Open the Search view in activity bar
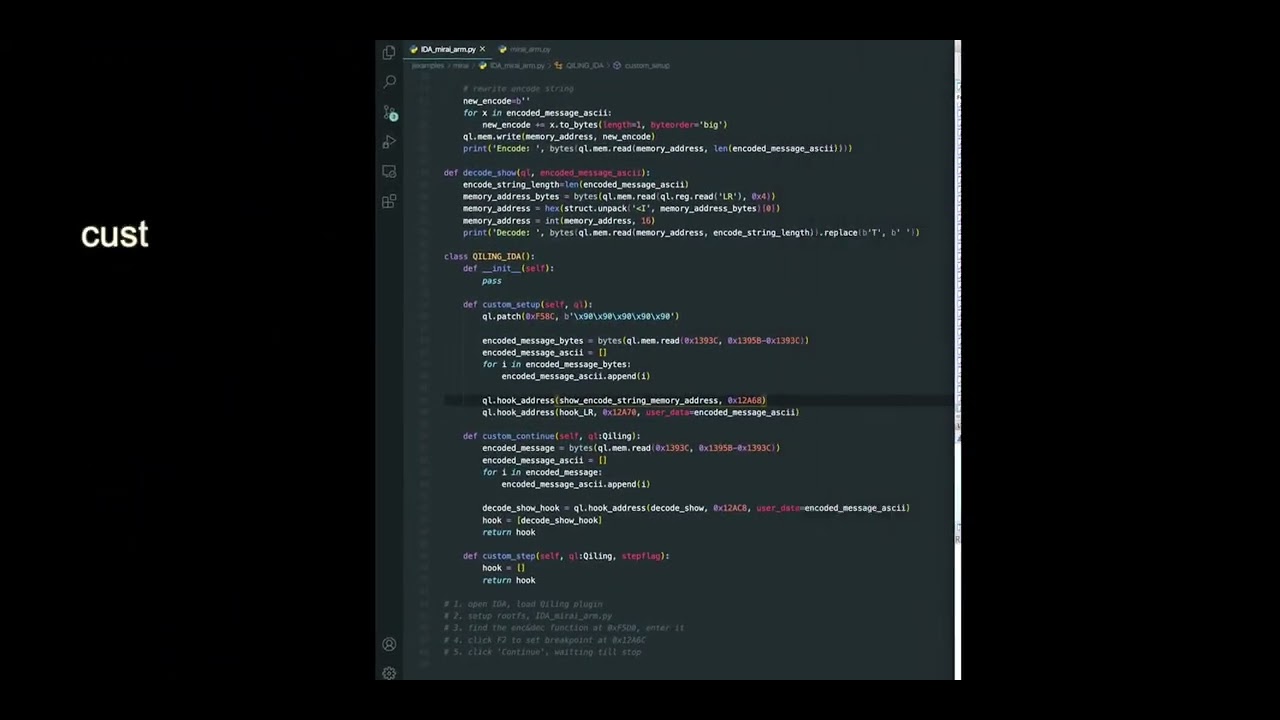 (389, 82)
